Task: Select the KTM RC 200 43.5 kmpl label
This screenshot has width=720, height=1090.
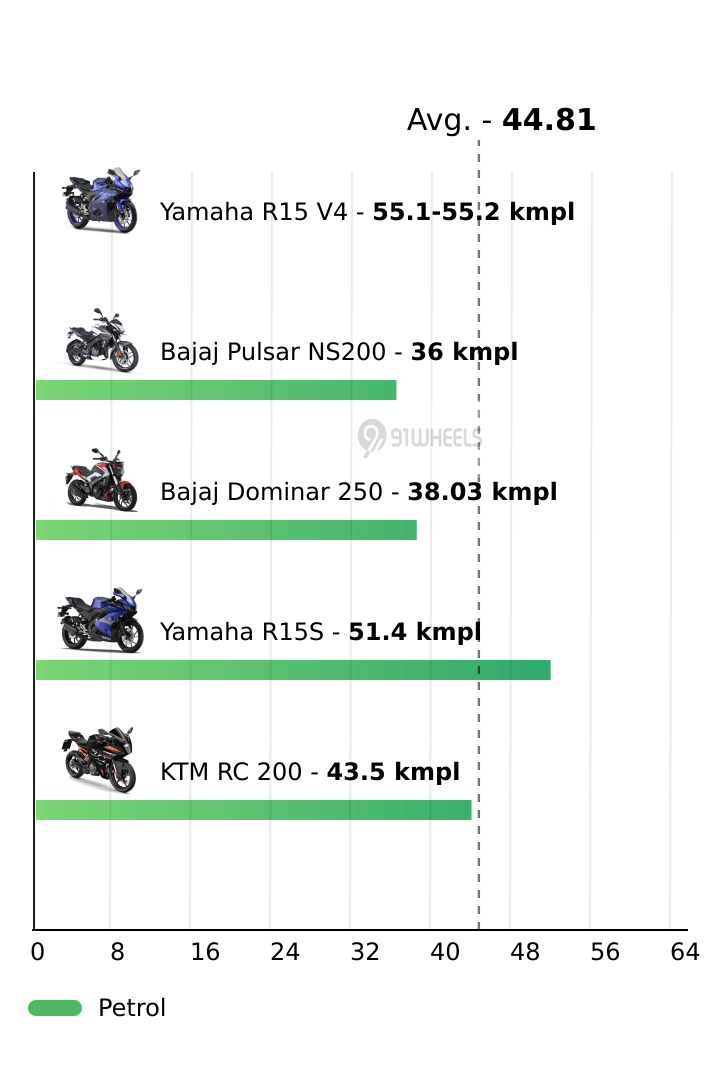Action: [x=310, y=772]
